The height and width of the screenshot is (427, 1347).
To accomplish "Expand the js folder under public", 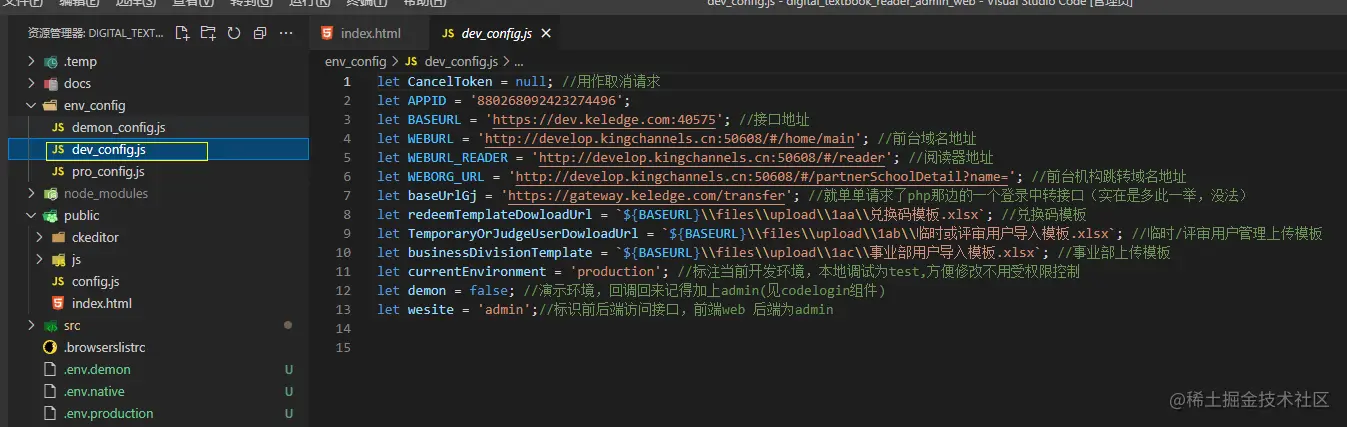I will click(40, 259).
